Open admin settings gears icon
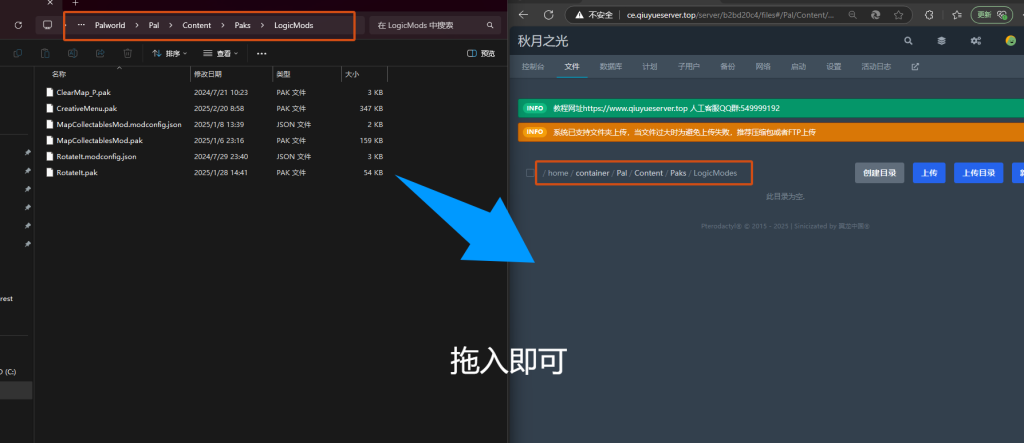Screen dimensions: 1024x443 click(976, 41)
